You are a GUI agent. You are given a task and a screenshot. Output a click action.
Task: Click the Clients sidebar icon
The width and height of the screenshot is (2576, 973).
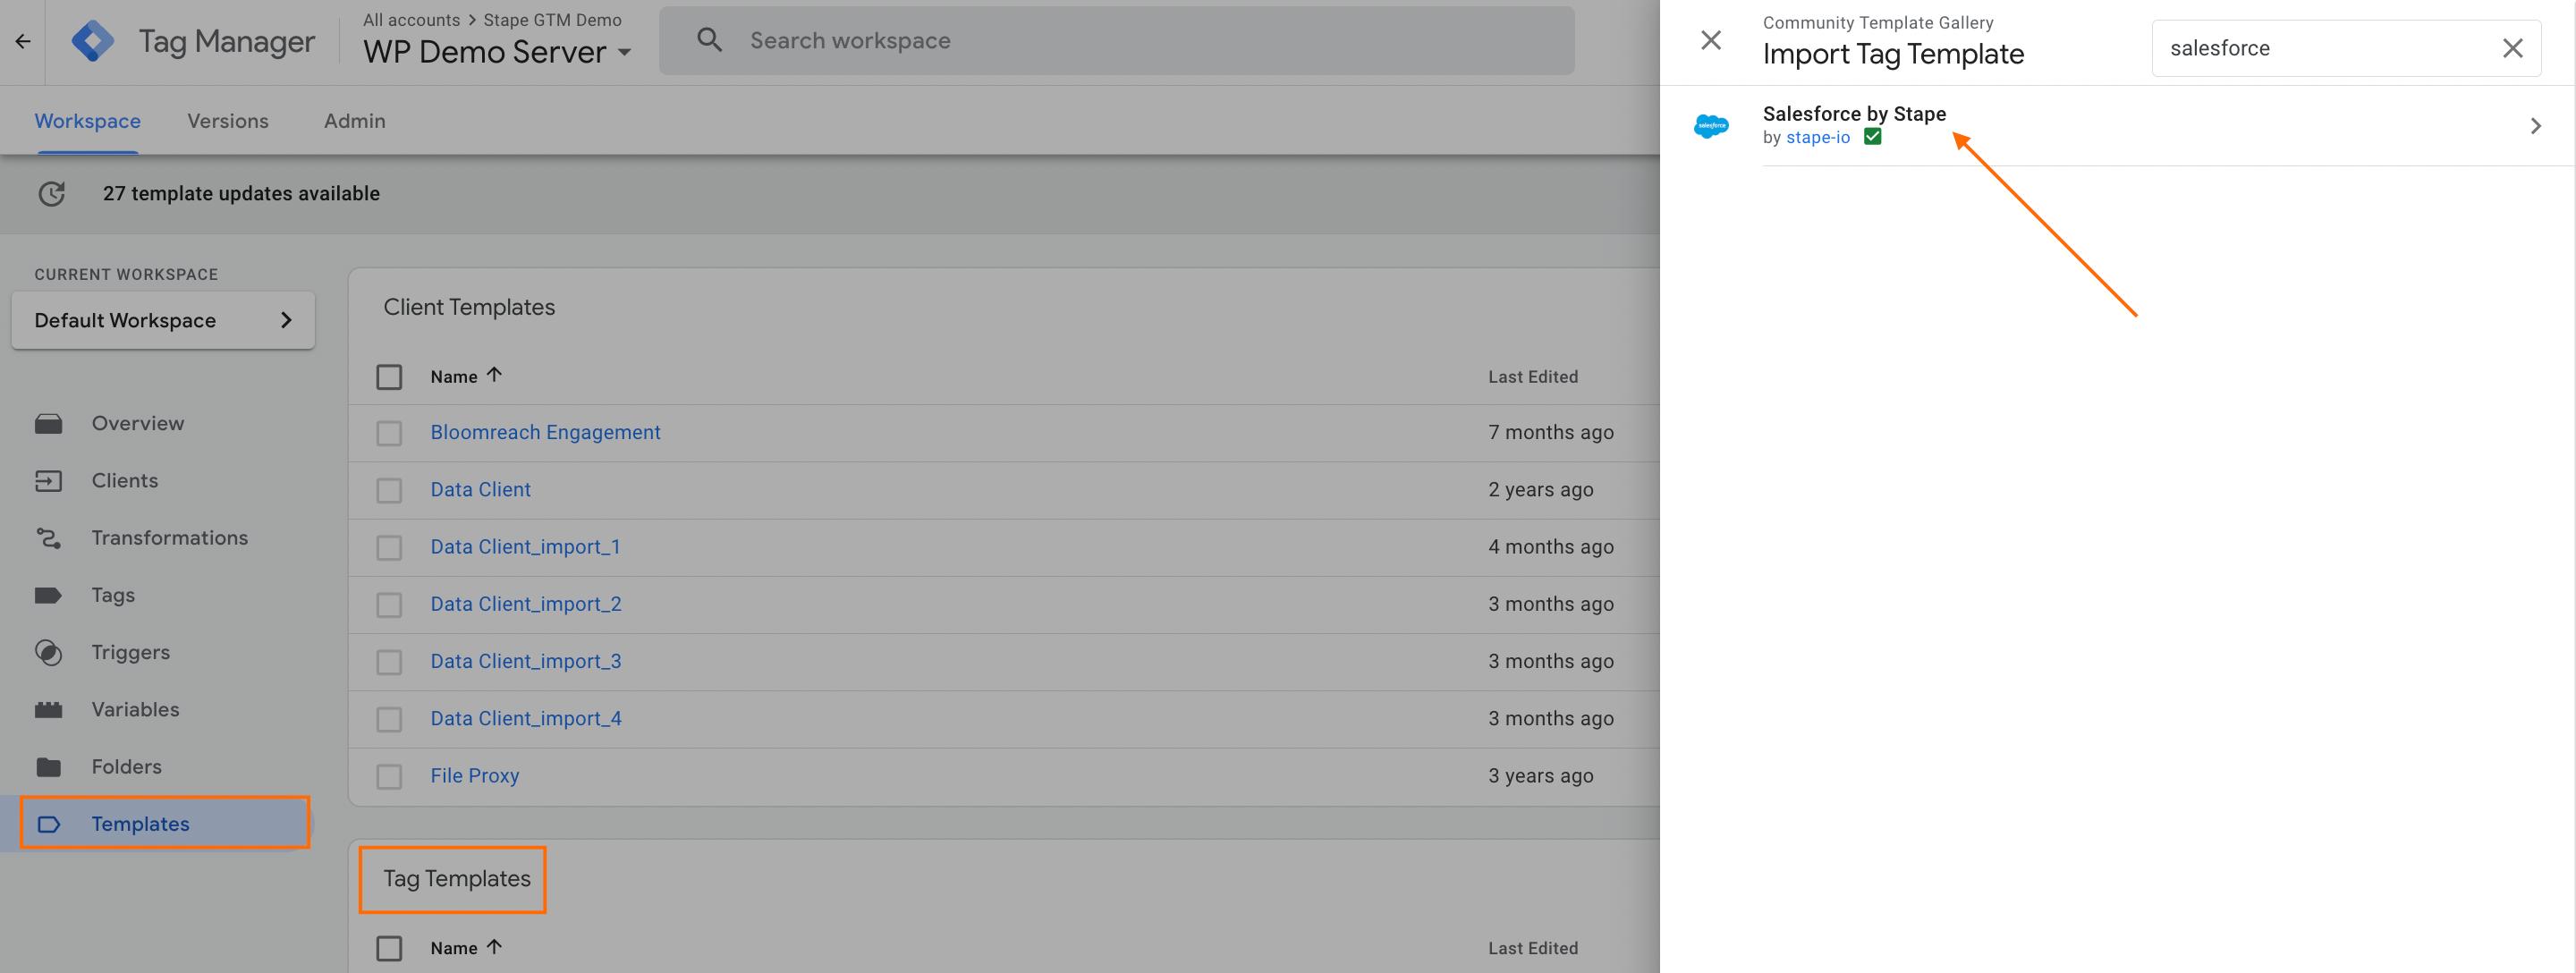point(48,481)
